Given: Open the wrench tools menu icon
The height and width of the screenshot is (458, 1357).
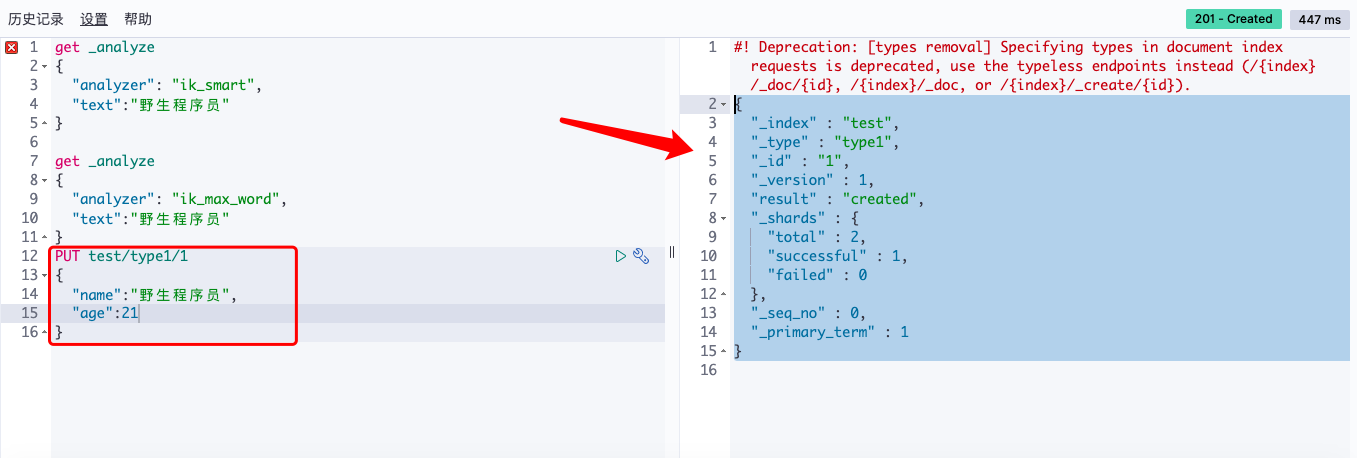Looking at the screenshot, I should [x=642, y=256].
